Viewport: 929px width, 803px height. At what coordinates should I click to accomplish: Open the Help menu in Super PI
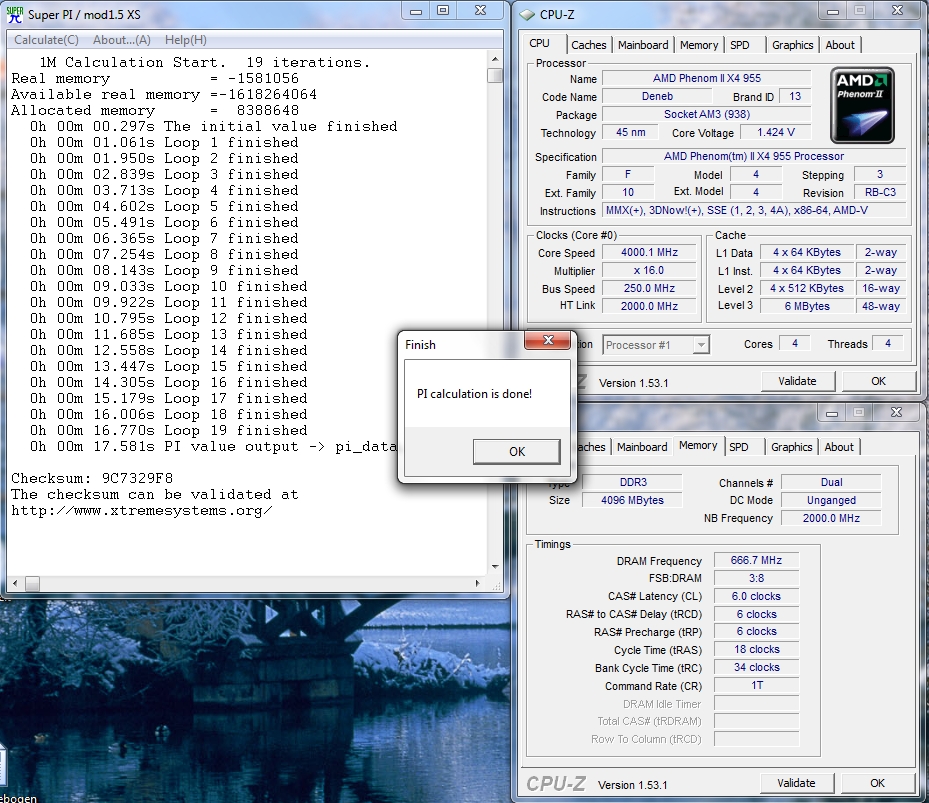click(185, 40)
